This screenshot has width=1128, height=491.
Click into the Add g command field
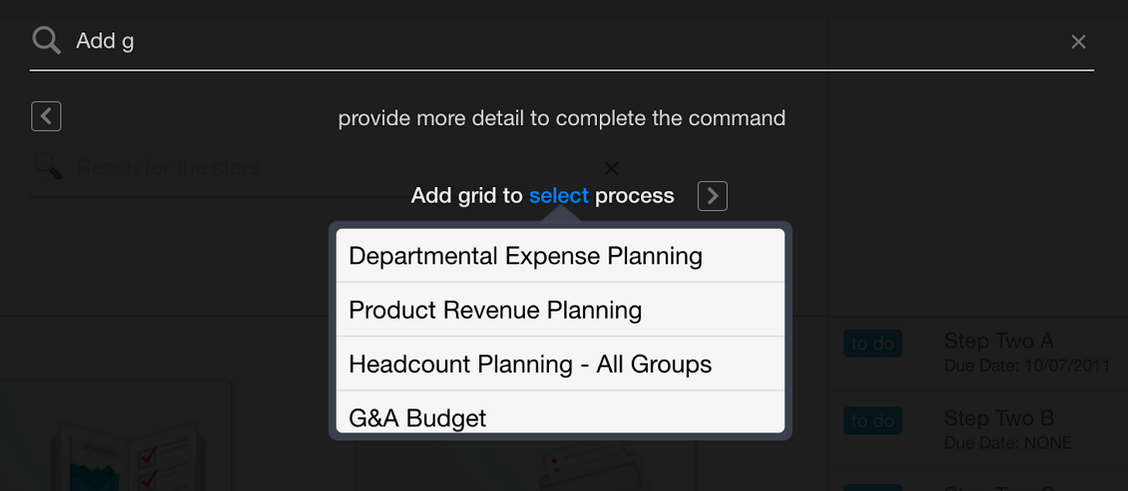561,41
